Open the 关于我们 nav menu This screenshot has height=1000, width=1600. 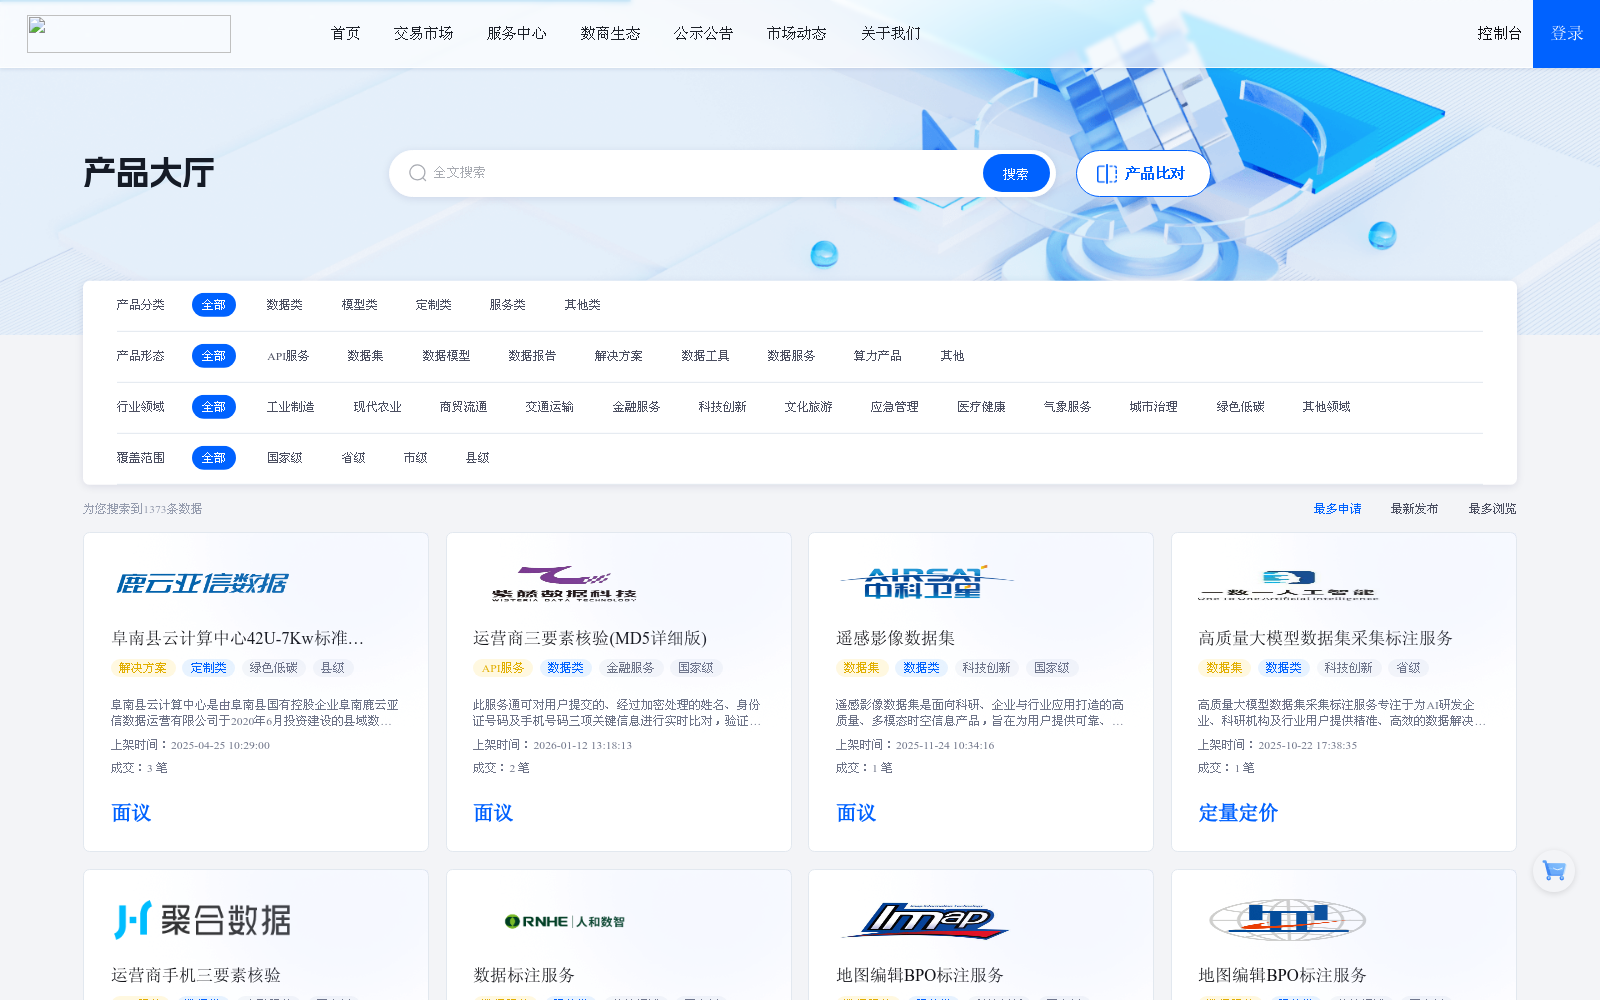[x=891, y=33]
